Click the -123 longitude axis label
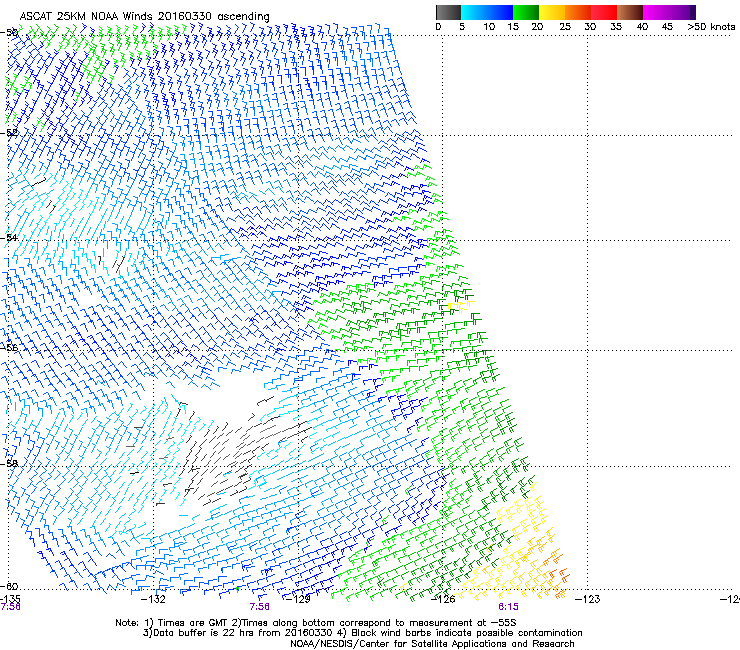The width and height of the screenshot is (740, 650). [588, 599]
